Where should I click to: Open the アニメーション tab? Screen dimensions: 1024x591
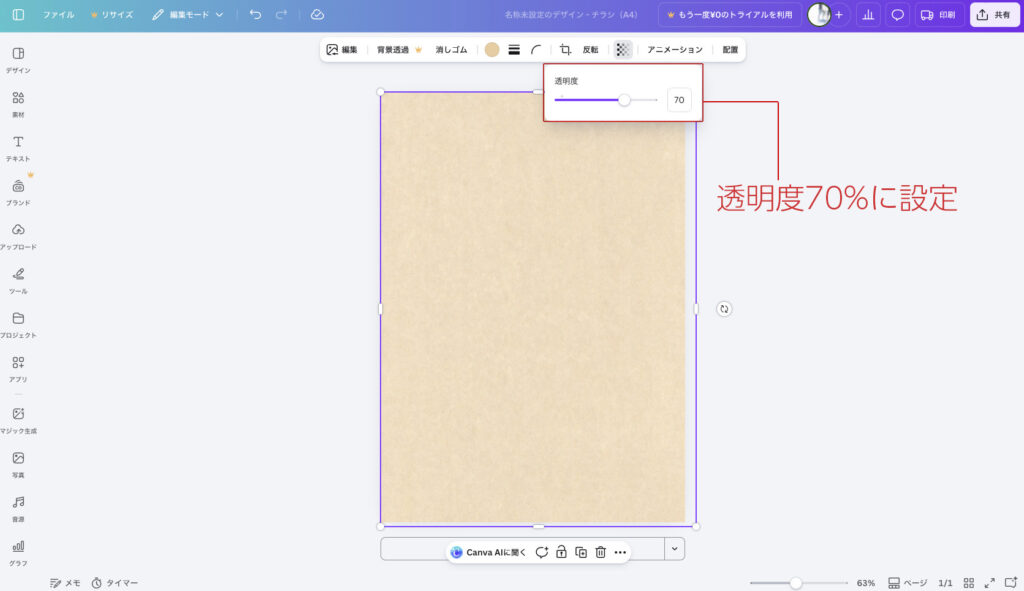tap(675, 49)
